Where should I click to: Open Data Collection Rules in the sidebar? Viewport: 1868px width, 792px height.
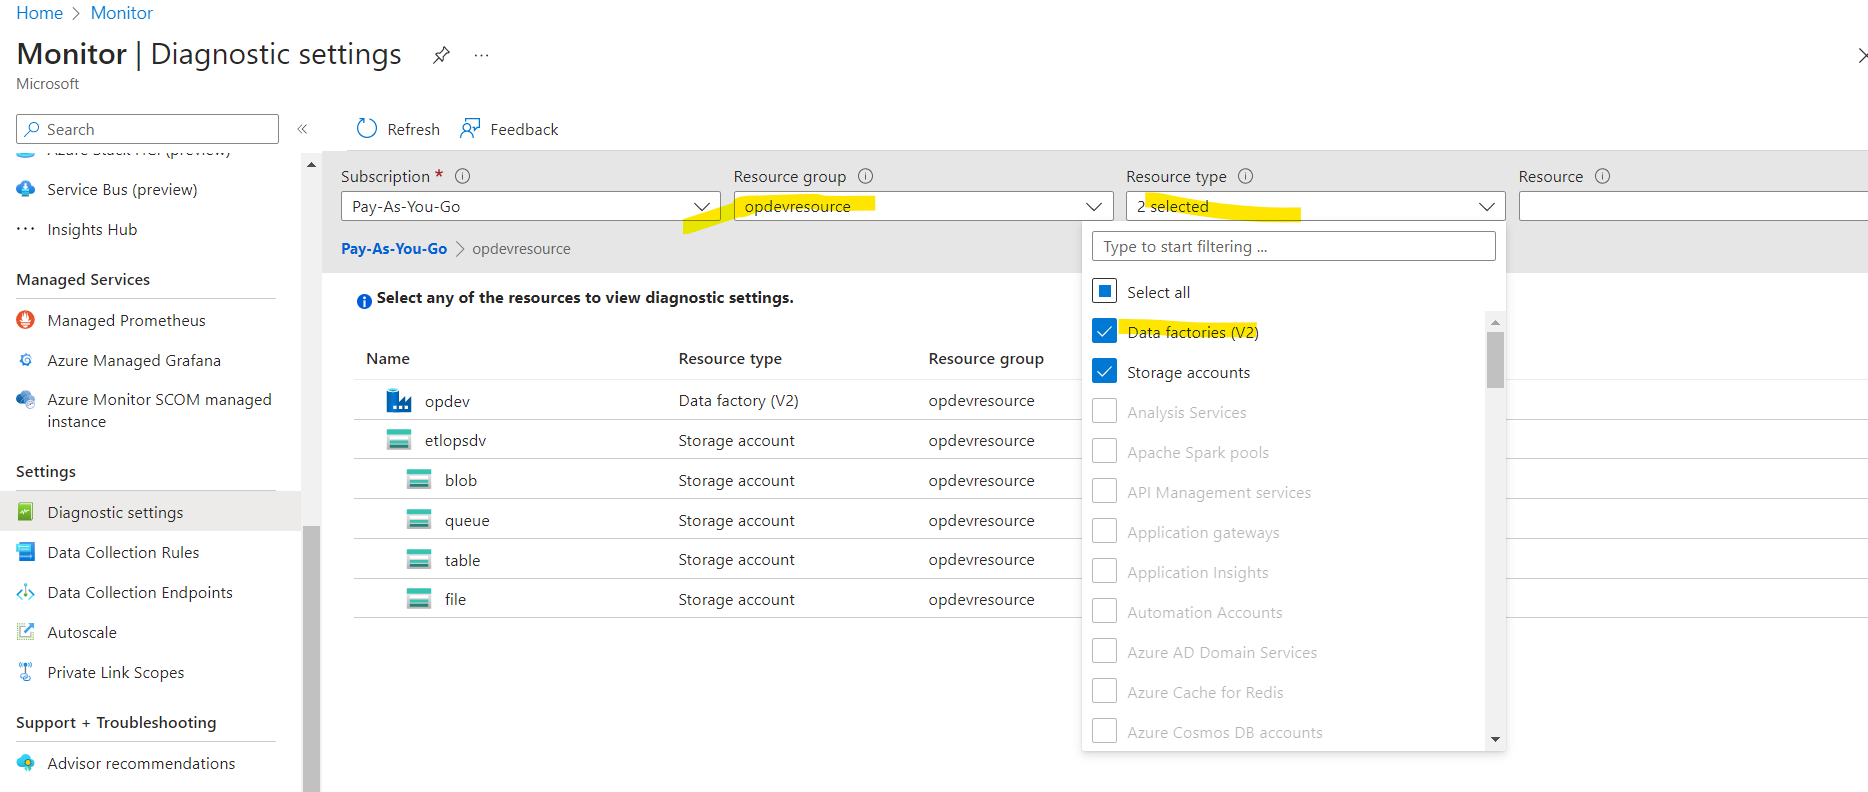123,552
